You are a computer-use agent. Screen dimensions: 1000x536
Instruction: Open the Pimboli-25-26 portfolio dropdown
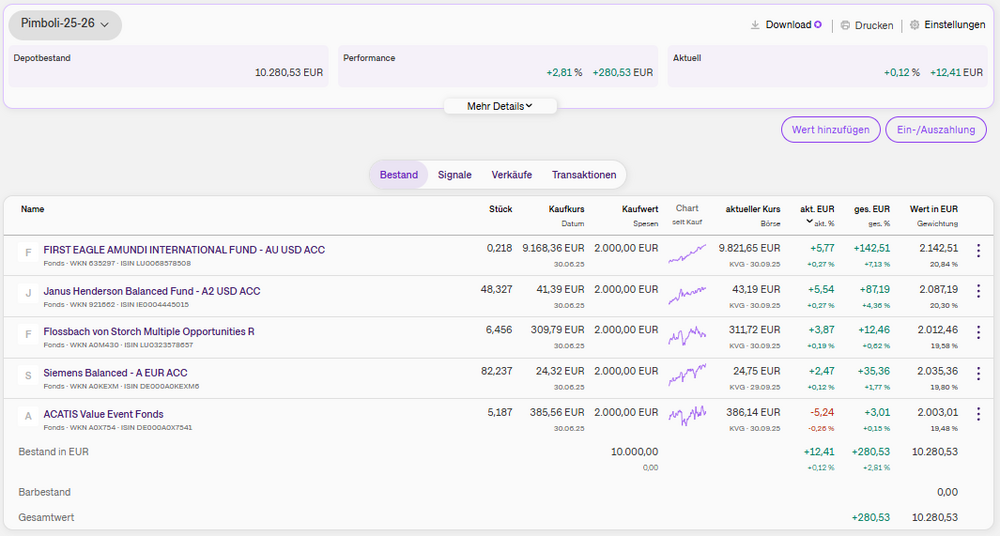[x=65, y=24]
